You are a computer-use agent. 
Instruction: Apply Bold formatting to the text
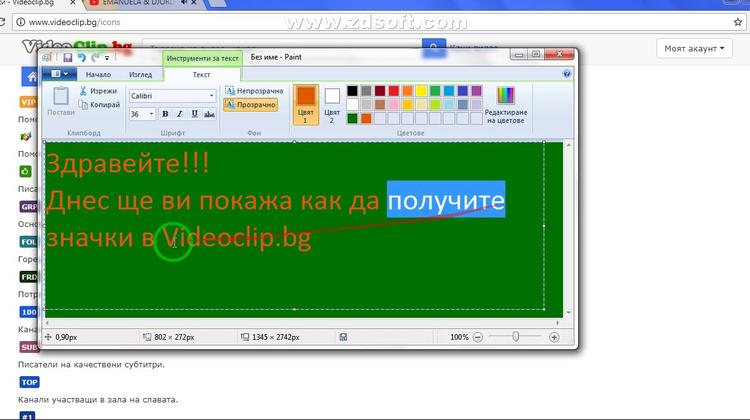(165, 114)
